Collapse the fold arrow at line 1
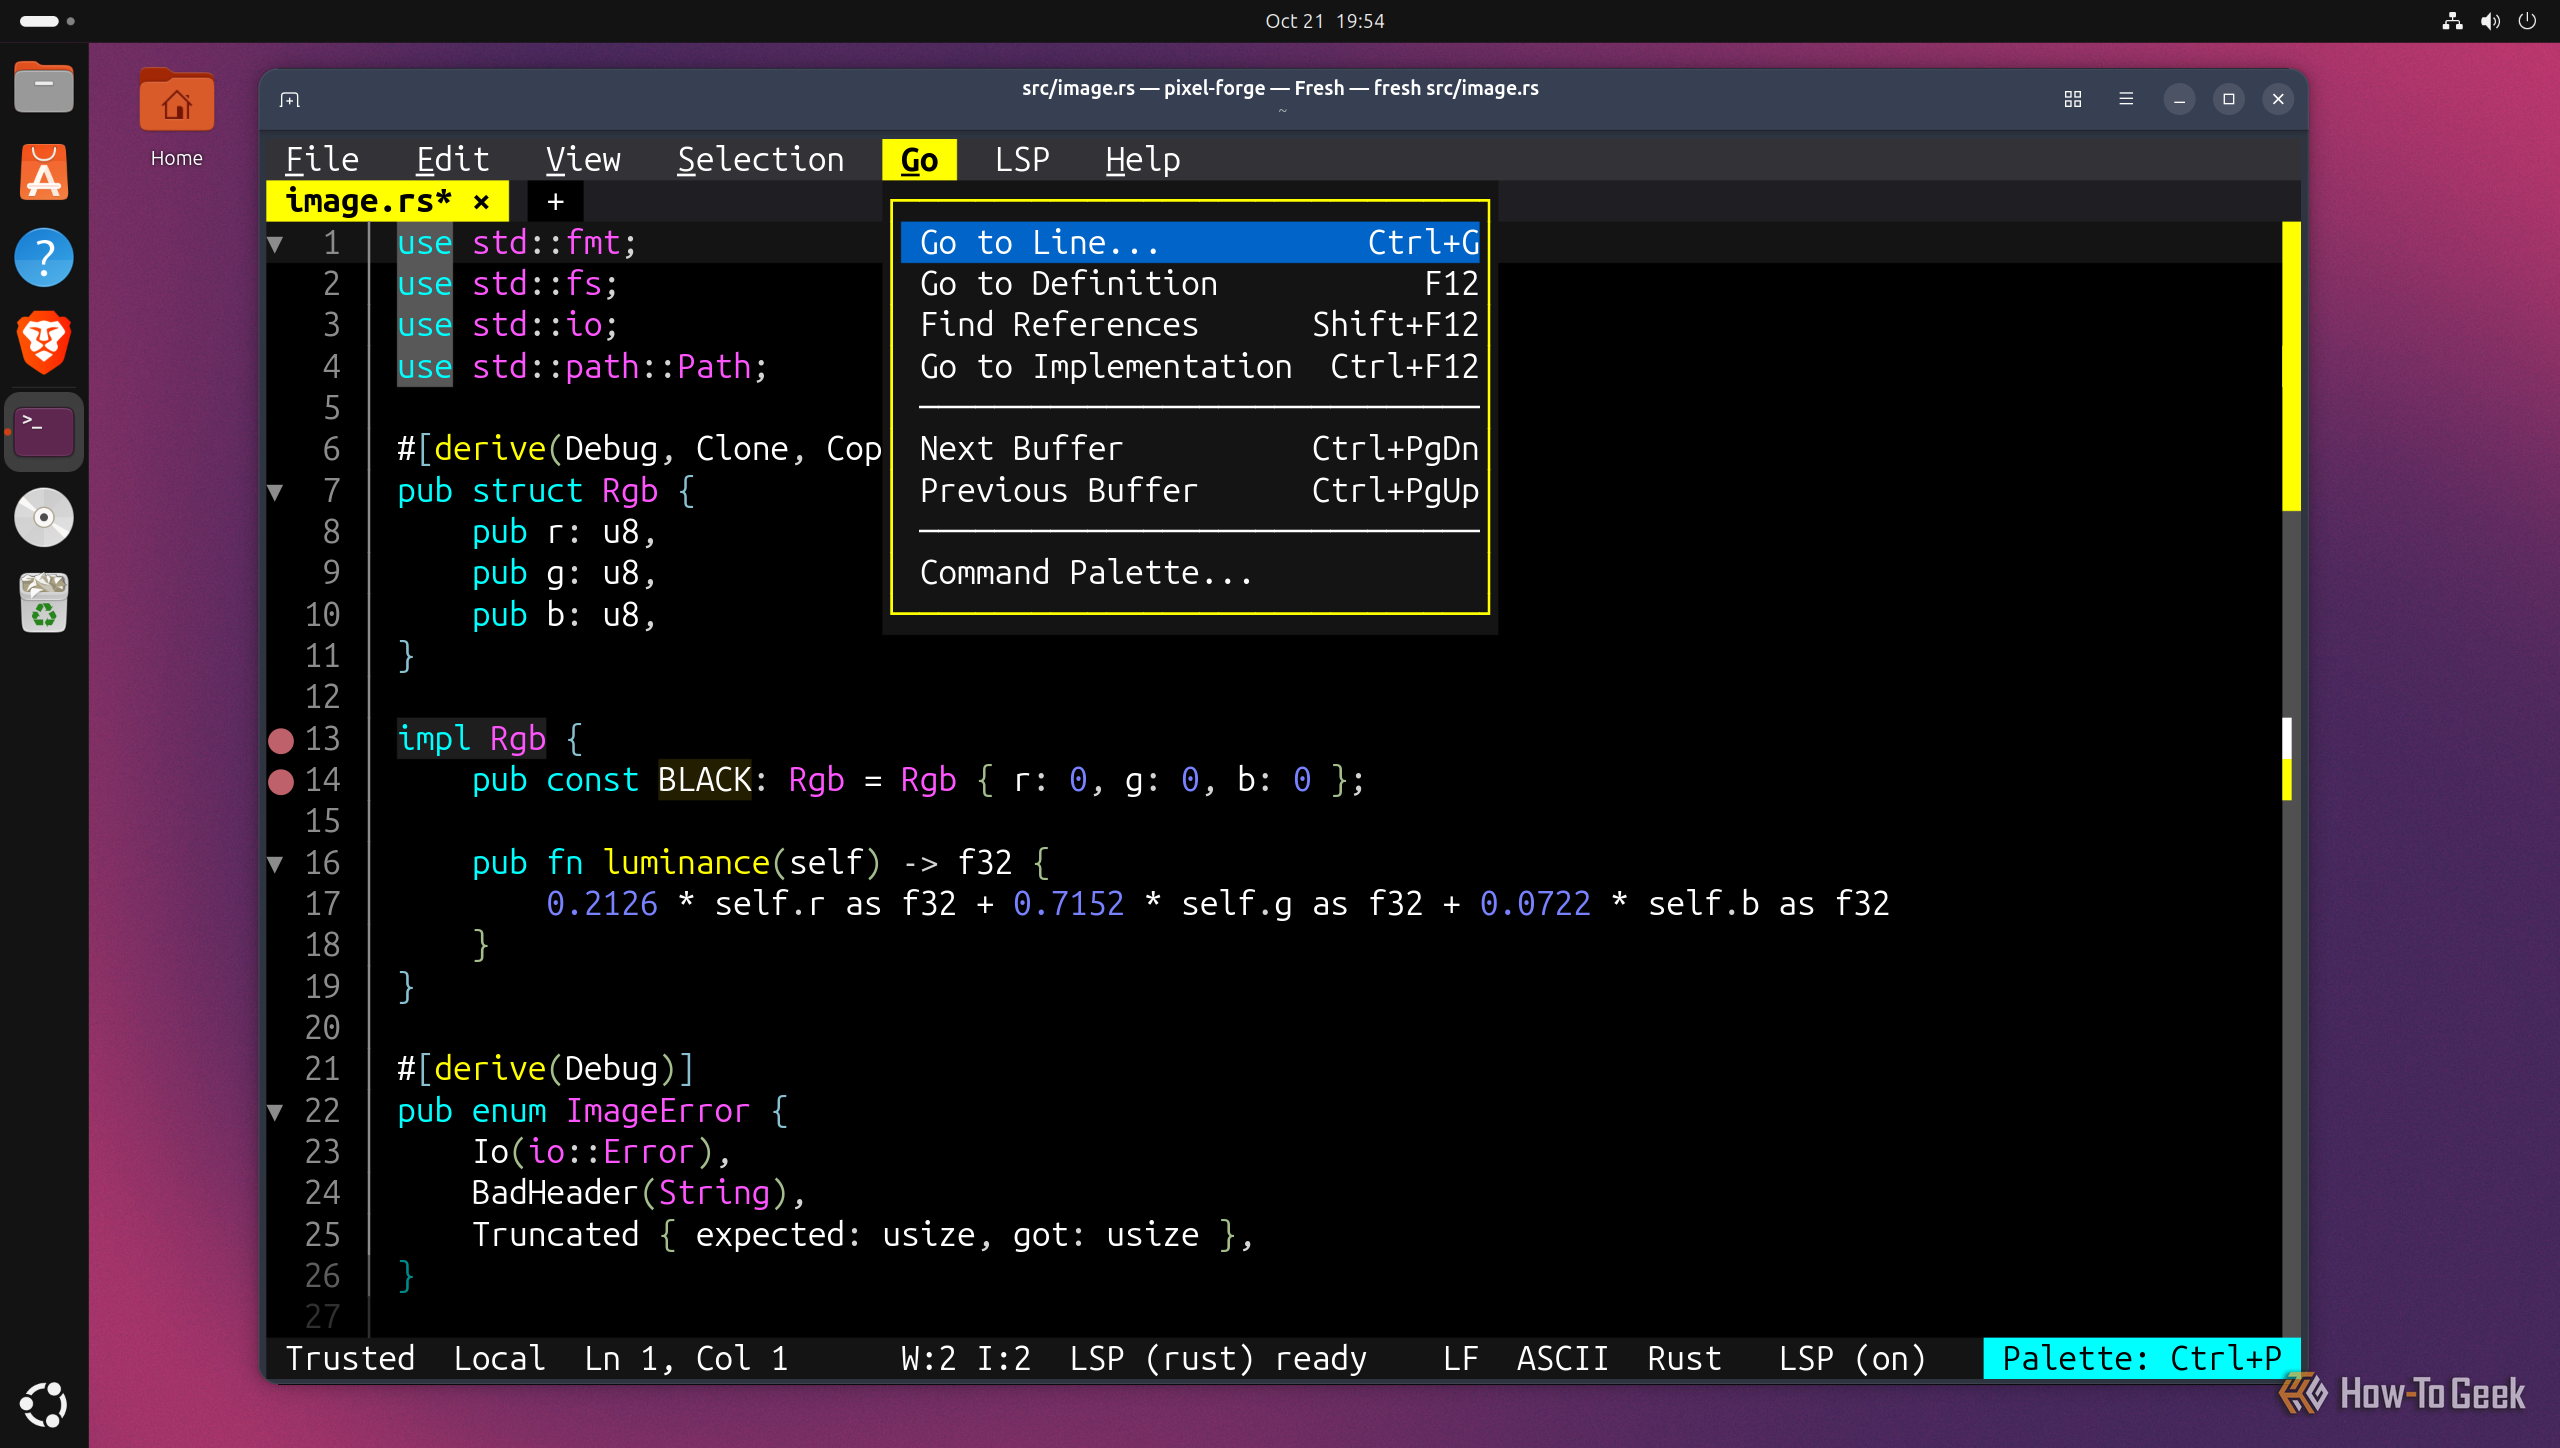This screenshot has height=1448, width=2560. (x=275, y=243)
